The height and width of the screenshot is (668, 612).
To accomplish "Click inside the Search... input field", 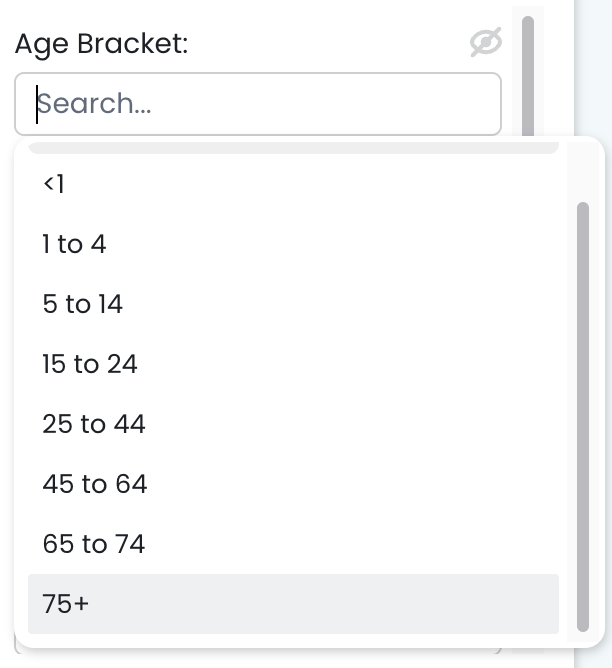I will point(257,104).
